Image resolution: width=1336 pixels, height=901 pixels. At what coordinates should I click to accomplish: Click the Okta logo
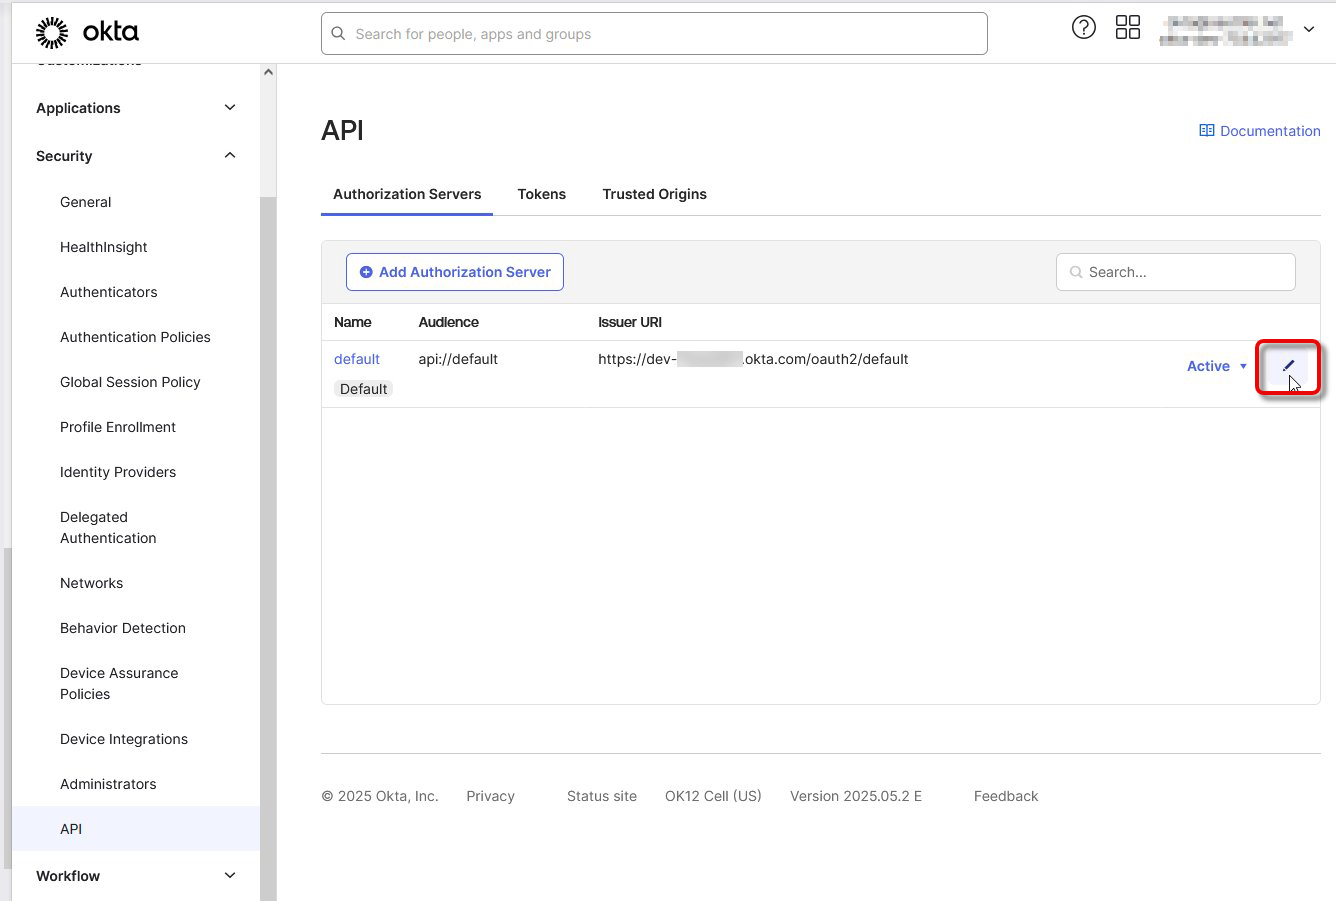(x=88, y=32)
